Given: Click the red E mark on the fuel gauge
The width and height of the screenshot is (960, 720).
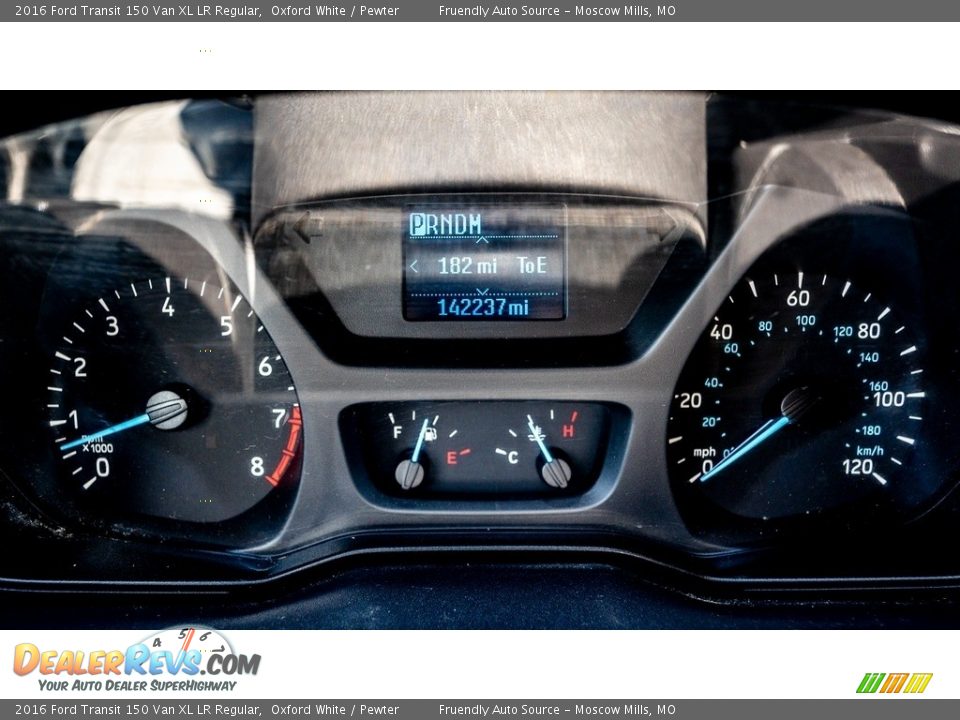Looking at the screenshot, I should [452, 457].
